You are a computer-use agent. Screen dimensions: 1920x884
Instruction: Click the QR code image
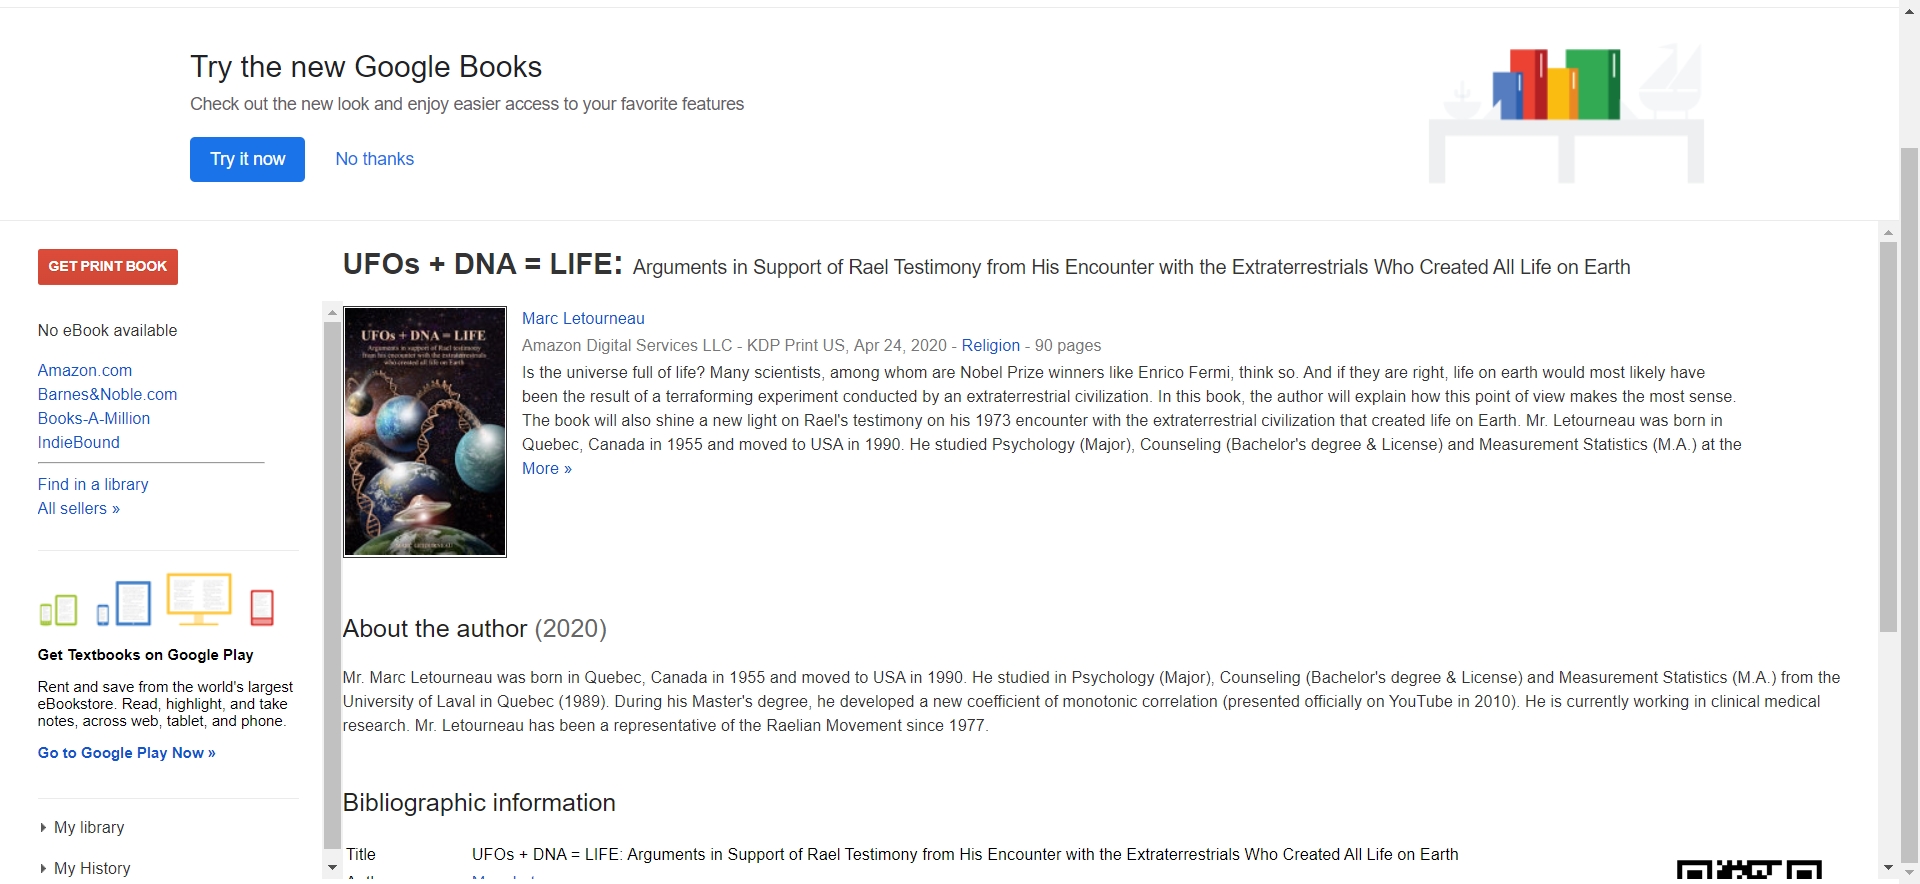coord(1748,871)
